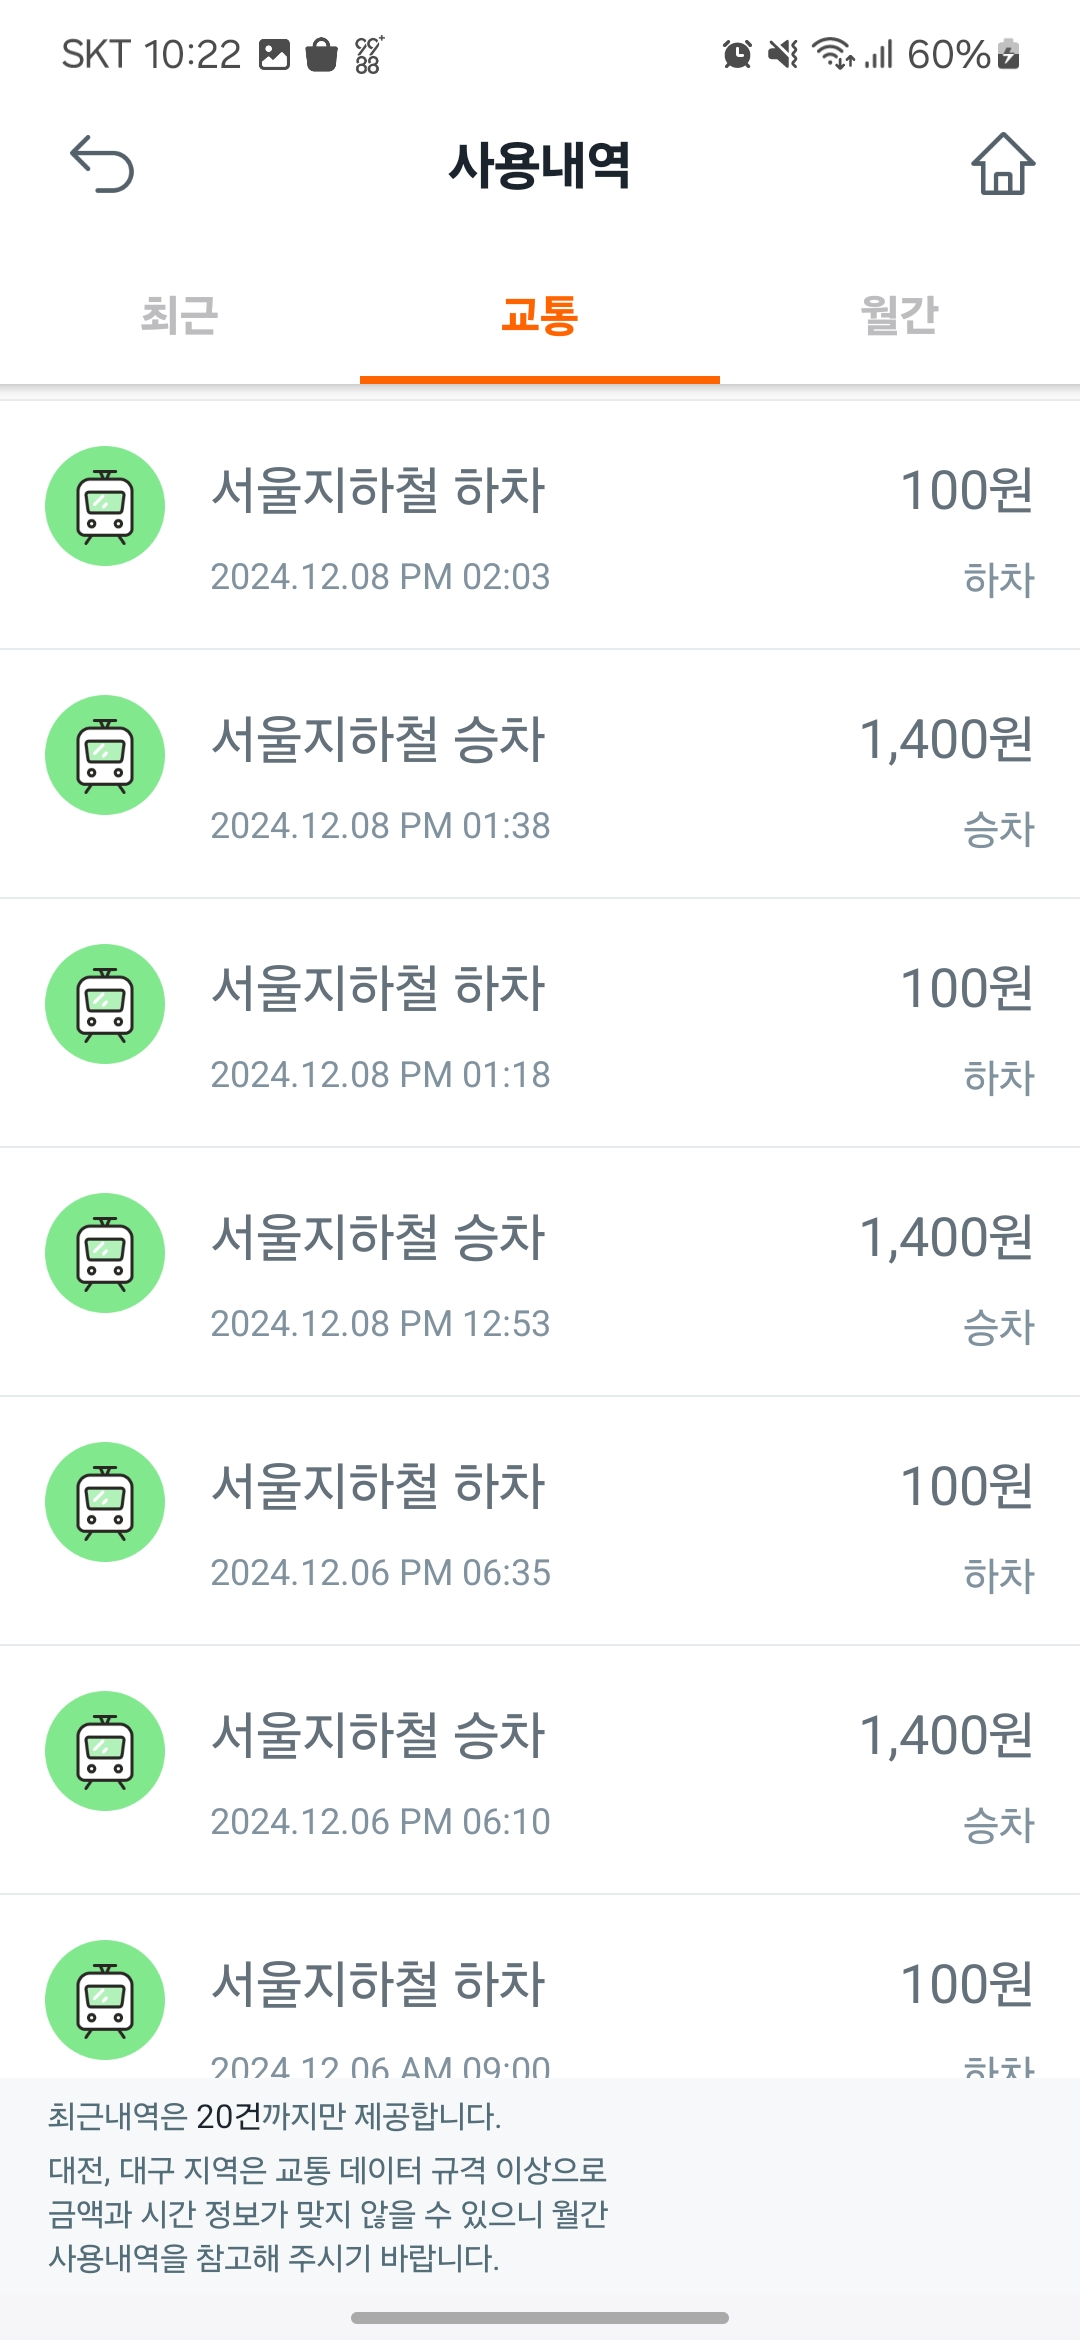Open the 월간 tab
This screenshot has height=2340, width=1080.
[x=900, y=316]
